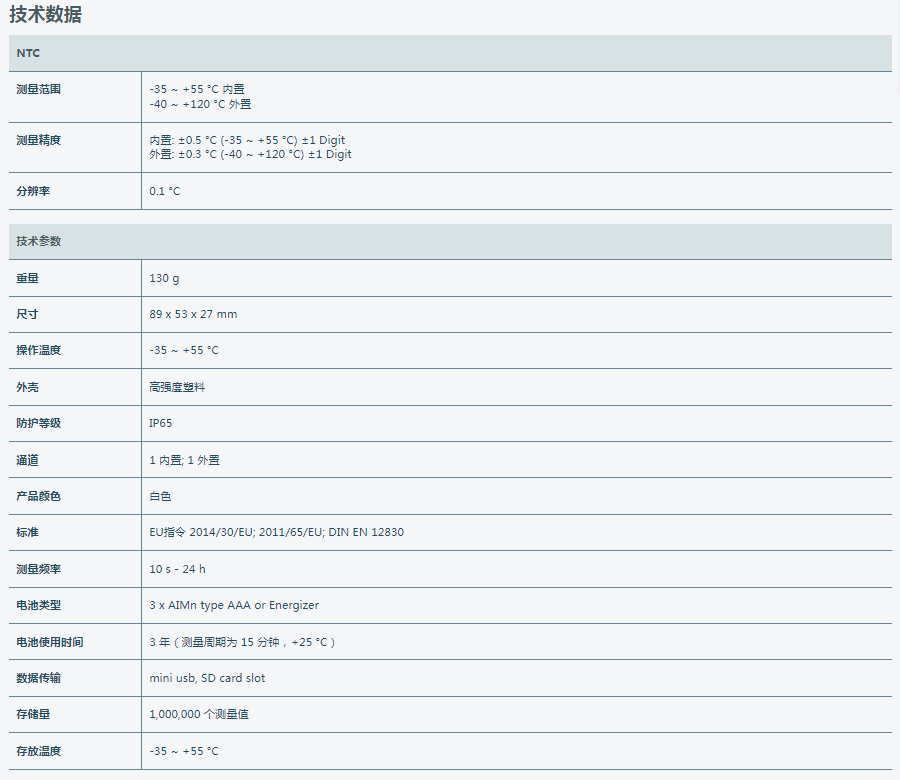The height and width of the screenshot is (780, 900).
Task: Select the 电池使用时间 row label
Action: pos(50,642)
